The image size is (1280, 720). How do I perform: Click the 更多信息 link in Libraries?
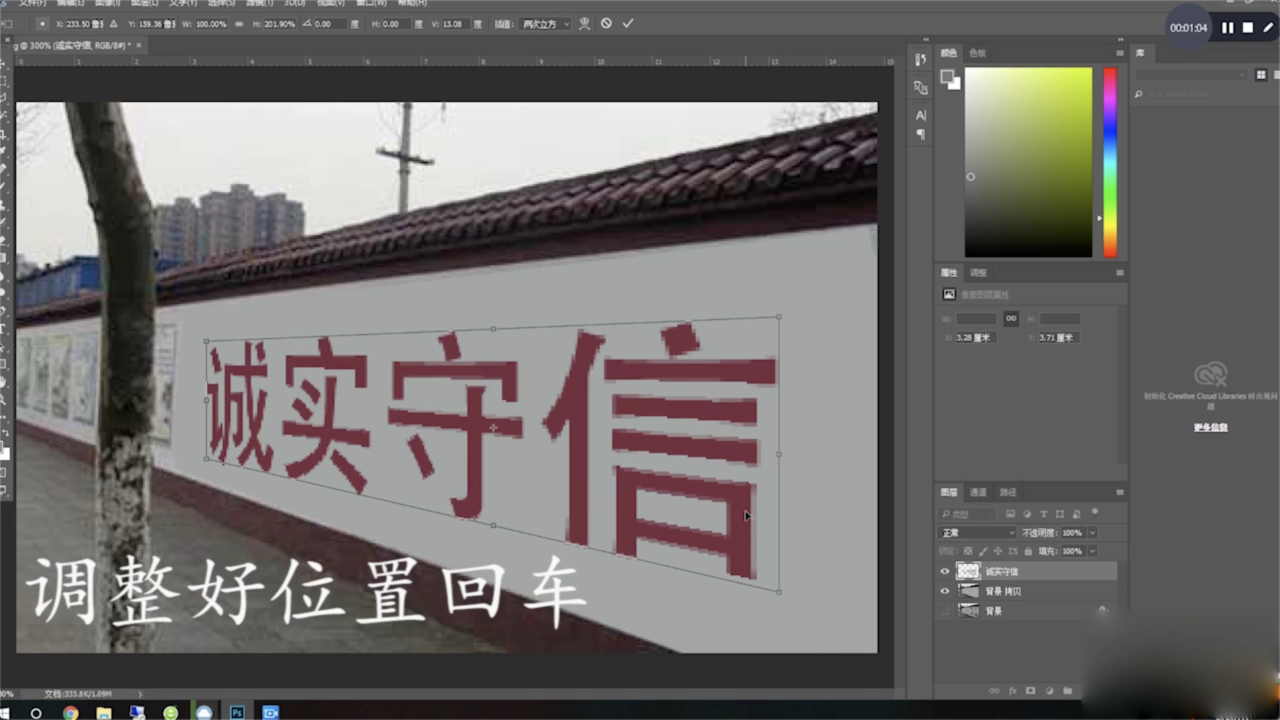coord(1210,427)
